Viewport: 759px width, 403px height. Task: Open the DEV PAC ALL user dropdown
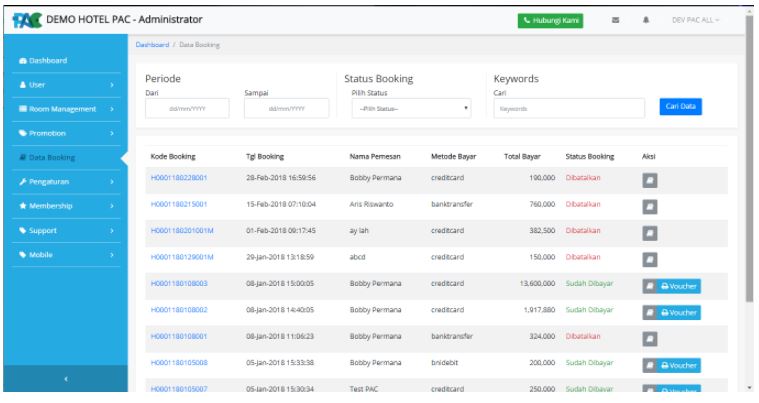pyautogui.click(x=695, y=20)
